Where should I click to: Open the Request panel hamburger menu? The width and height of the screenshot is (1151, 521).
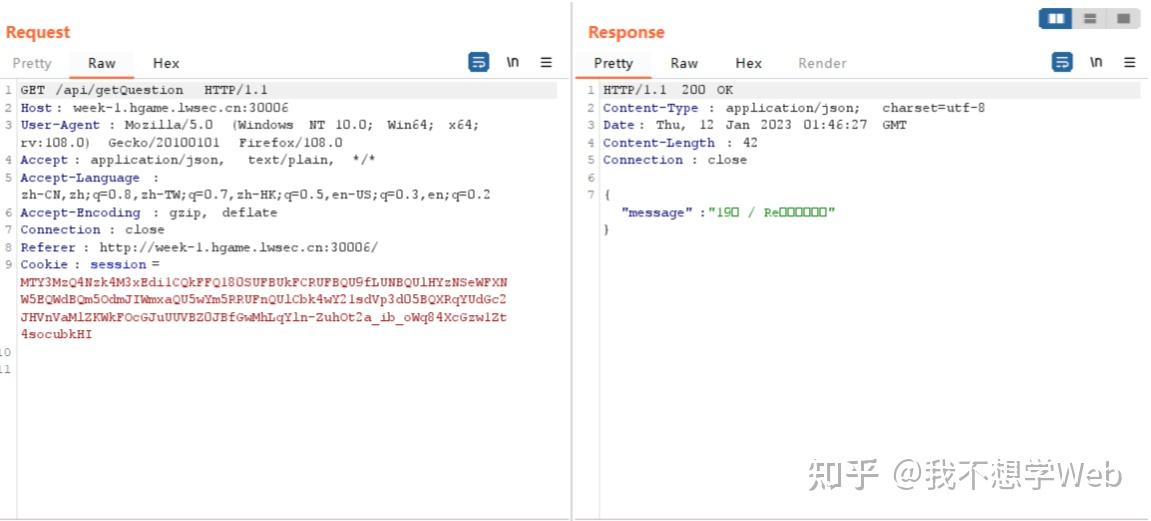[x=546, y=62]
